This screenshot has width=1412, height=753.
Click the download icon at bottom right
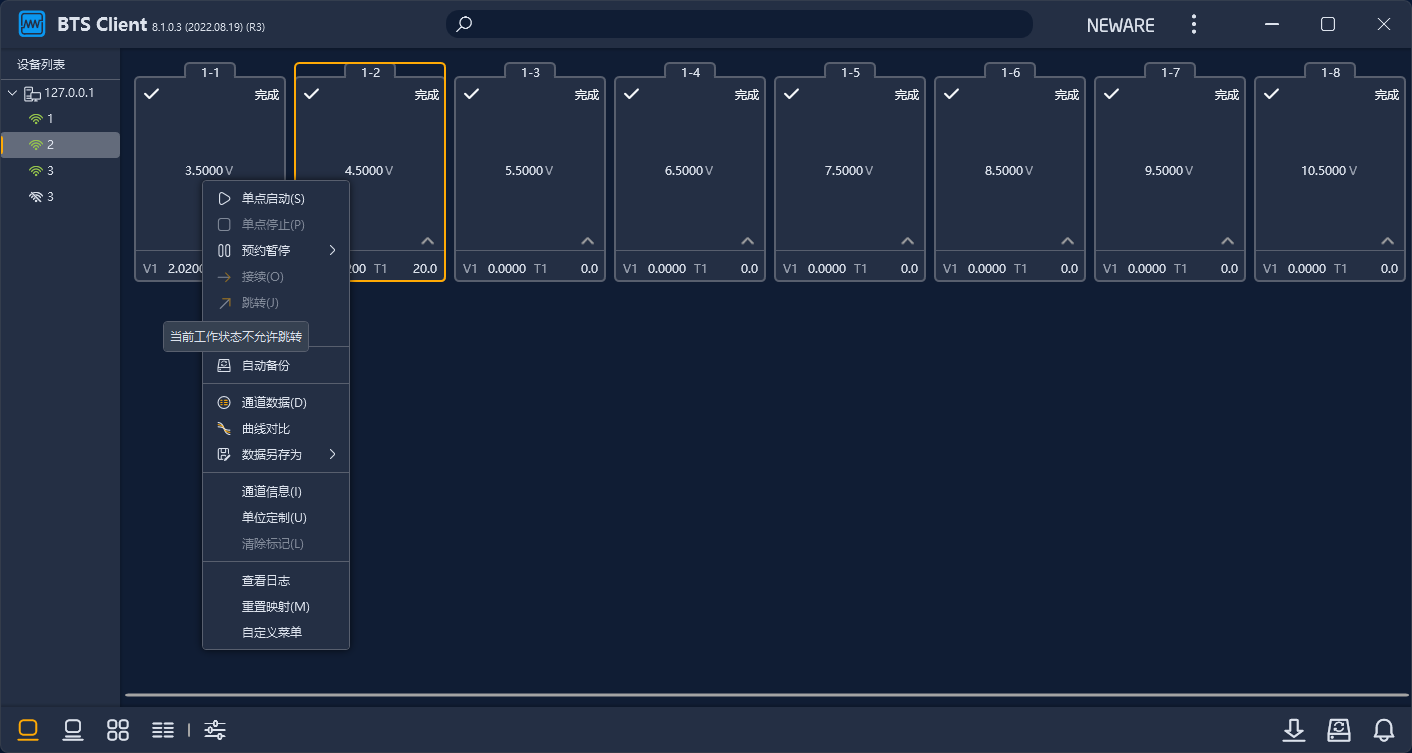[x=1294, y=730]
